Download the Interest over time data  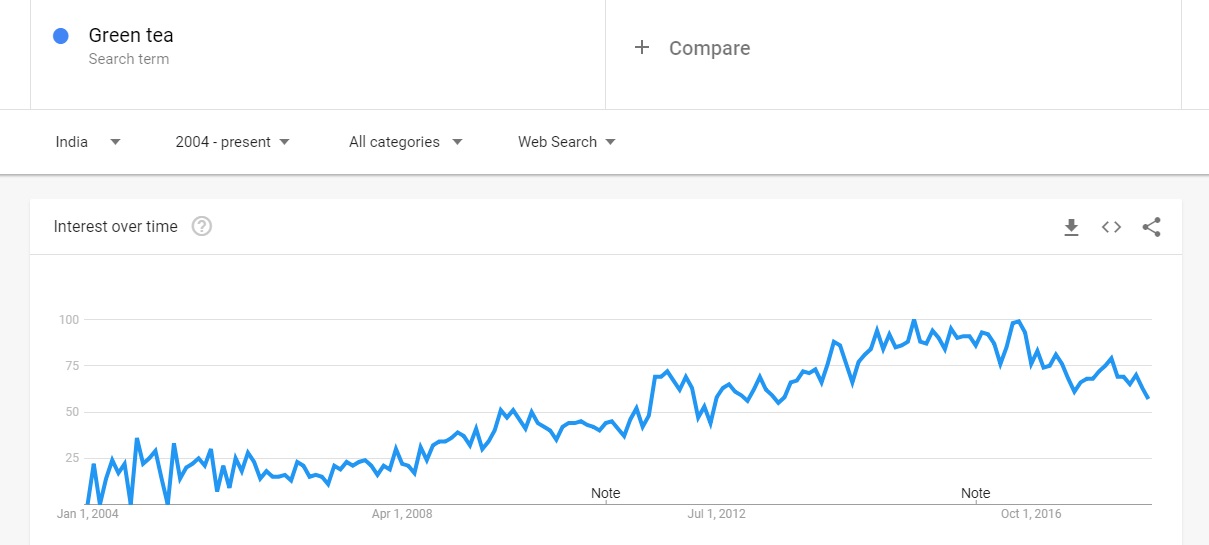(1071, 227)
